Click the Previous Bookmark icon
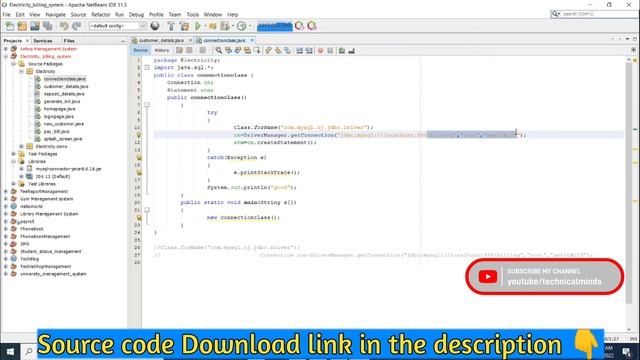Viewport: 640px width, 360px height. click(x=268, y=51)
